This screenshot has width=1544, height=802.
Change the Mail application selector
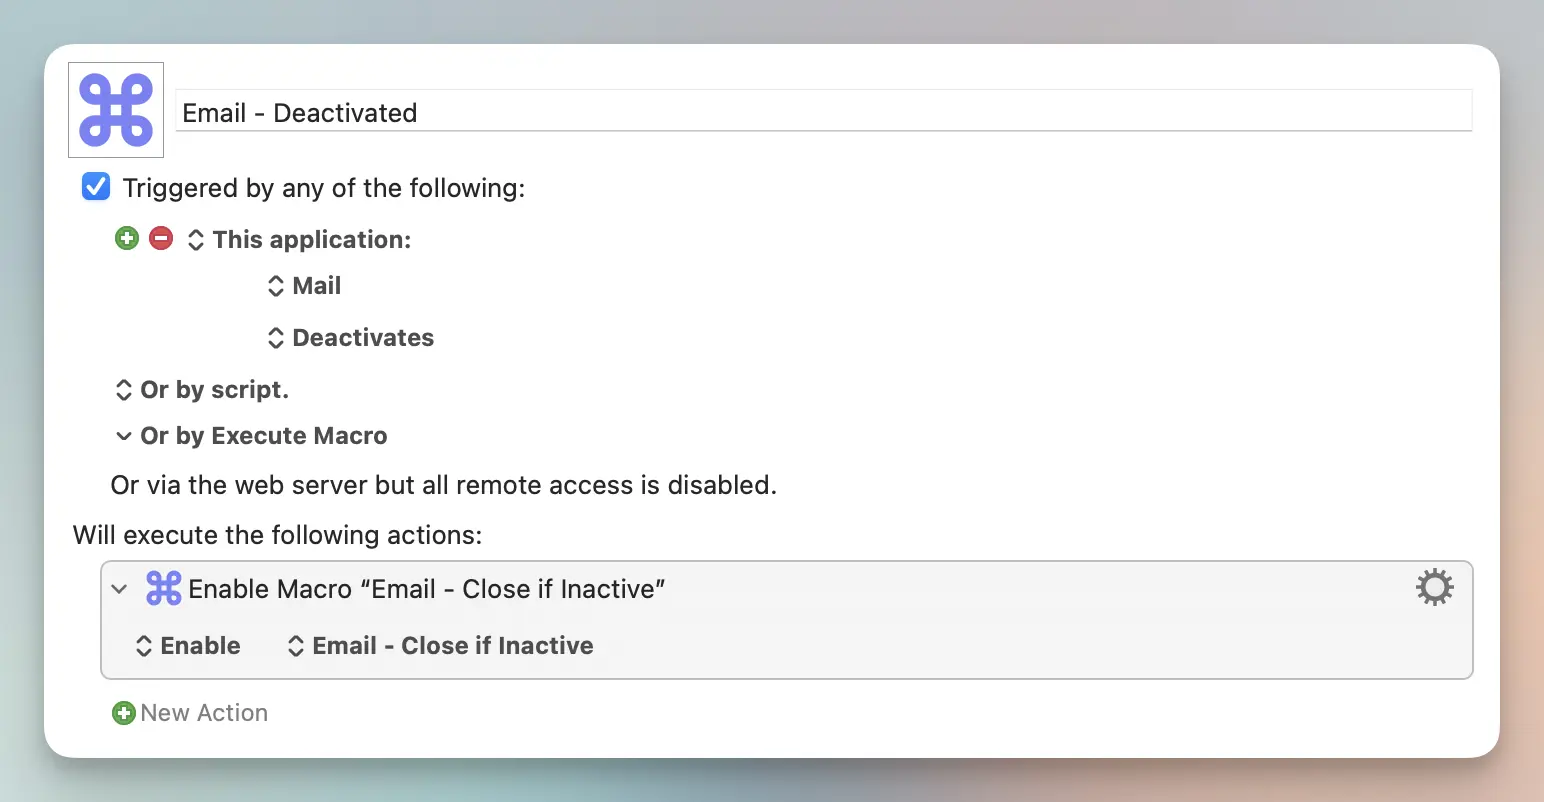click(305, 286)
